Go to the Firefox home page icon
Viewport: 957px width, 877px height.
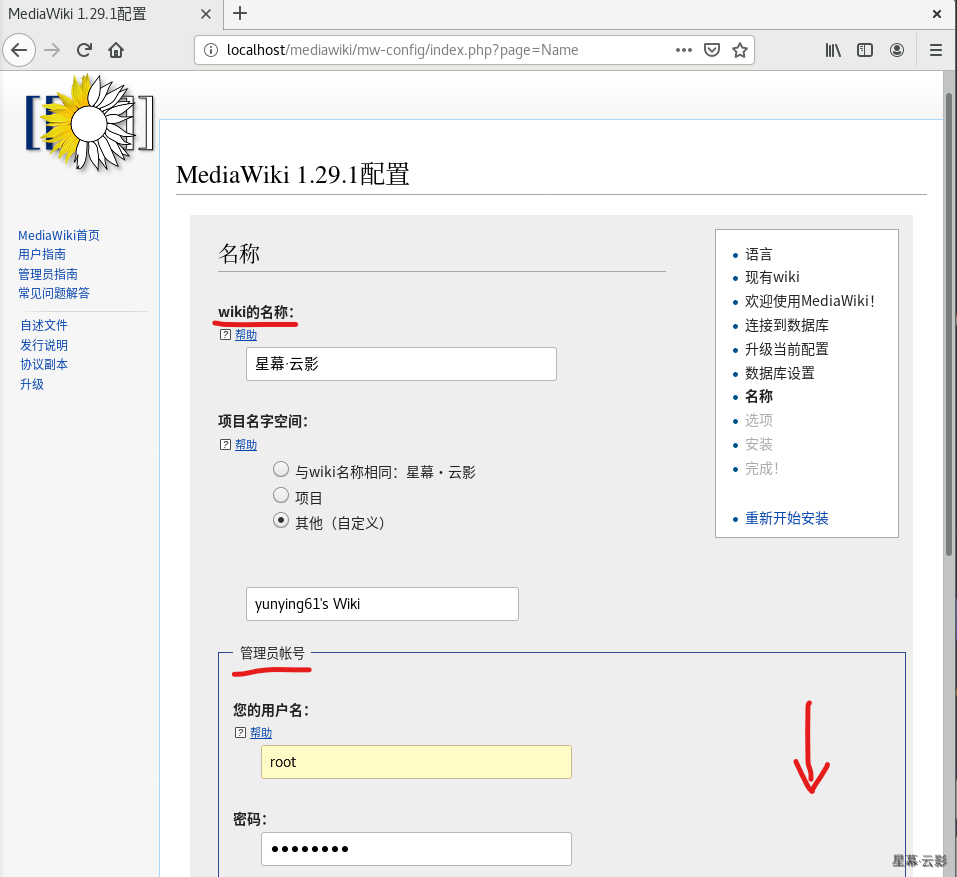pos(116,50)
